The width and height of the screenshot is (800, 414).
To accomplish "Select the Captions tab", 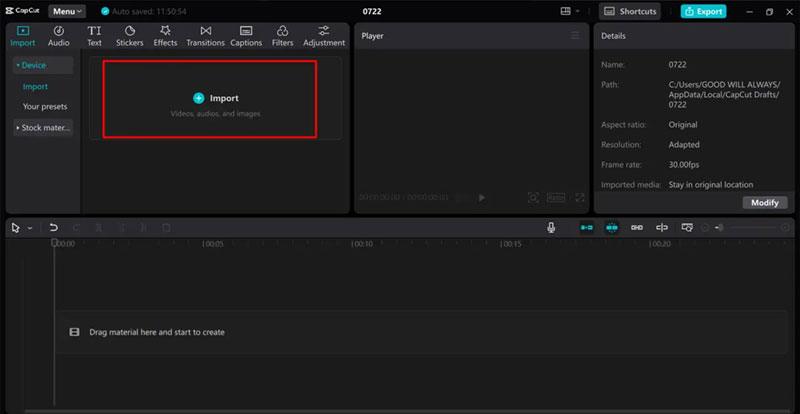I will tap(246, 36).
